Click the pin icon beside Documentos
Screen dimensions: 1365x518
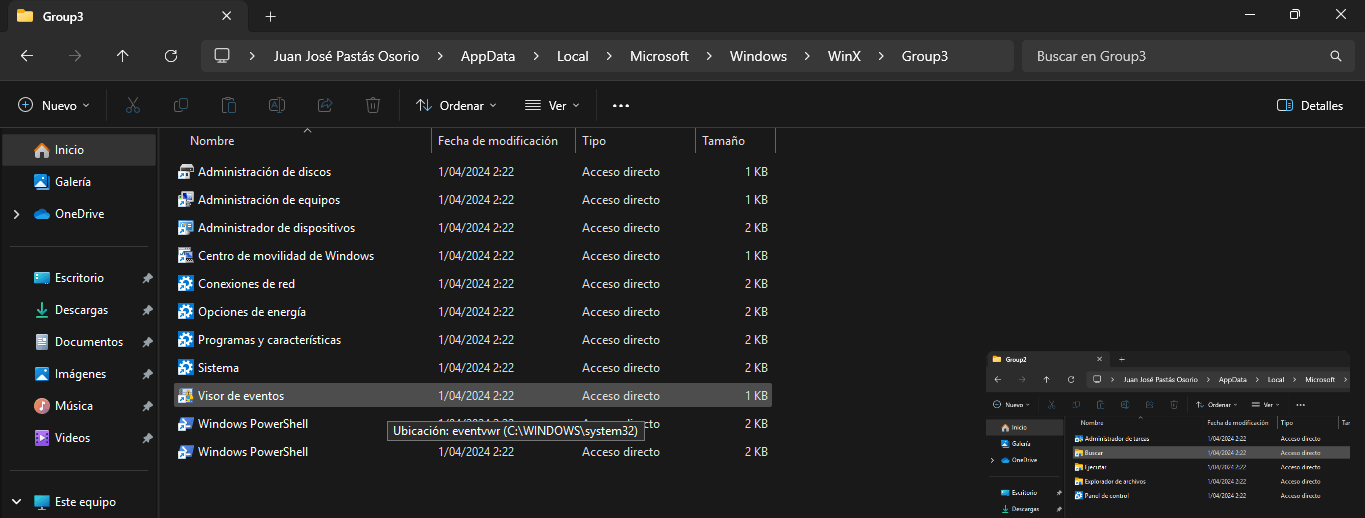(x=147, y=342)
